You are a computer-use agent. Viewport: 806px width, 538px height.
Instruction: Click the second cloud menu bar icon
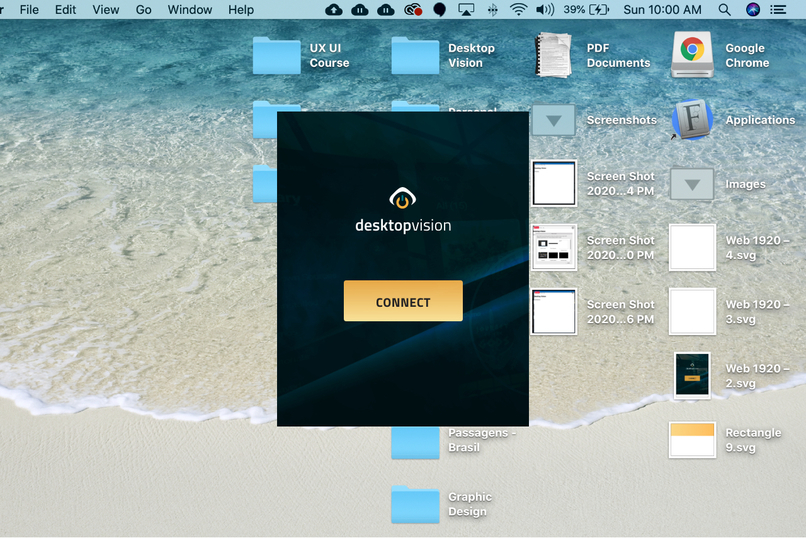click(x=360, y=10)
